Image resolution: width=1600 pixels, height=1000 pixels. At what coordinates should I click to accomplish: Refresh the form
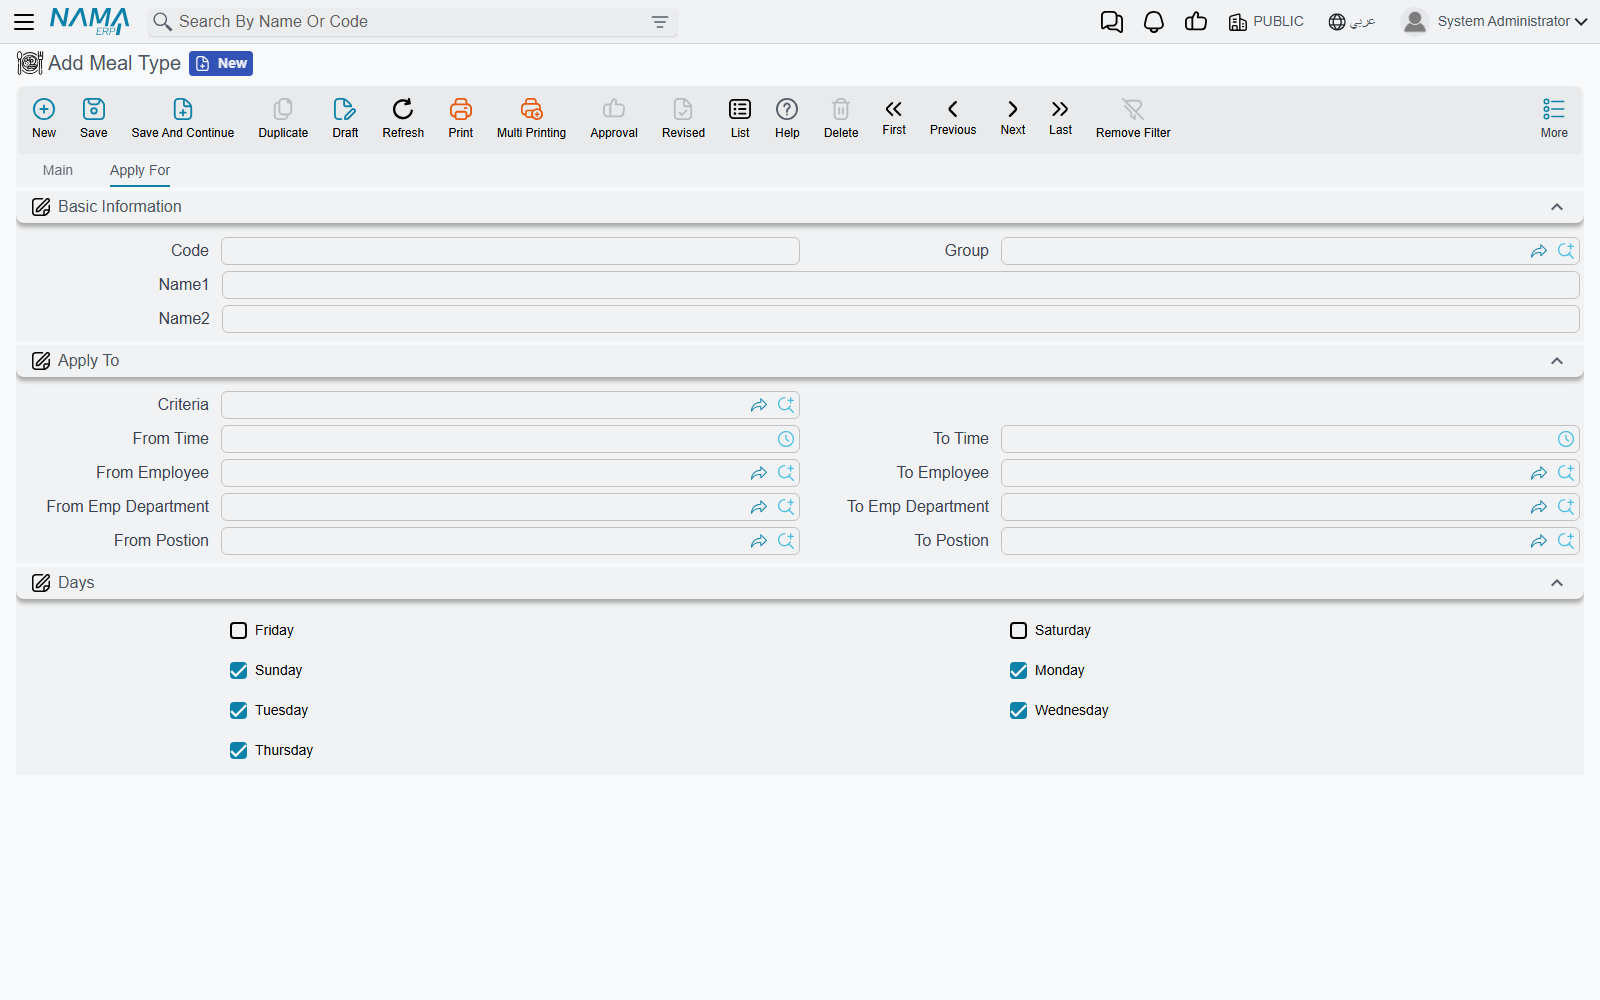pyautogui.click(x=403, y=118)
